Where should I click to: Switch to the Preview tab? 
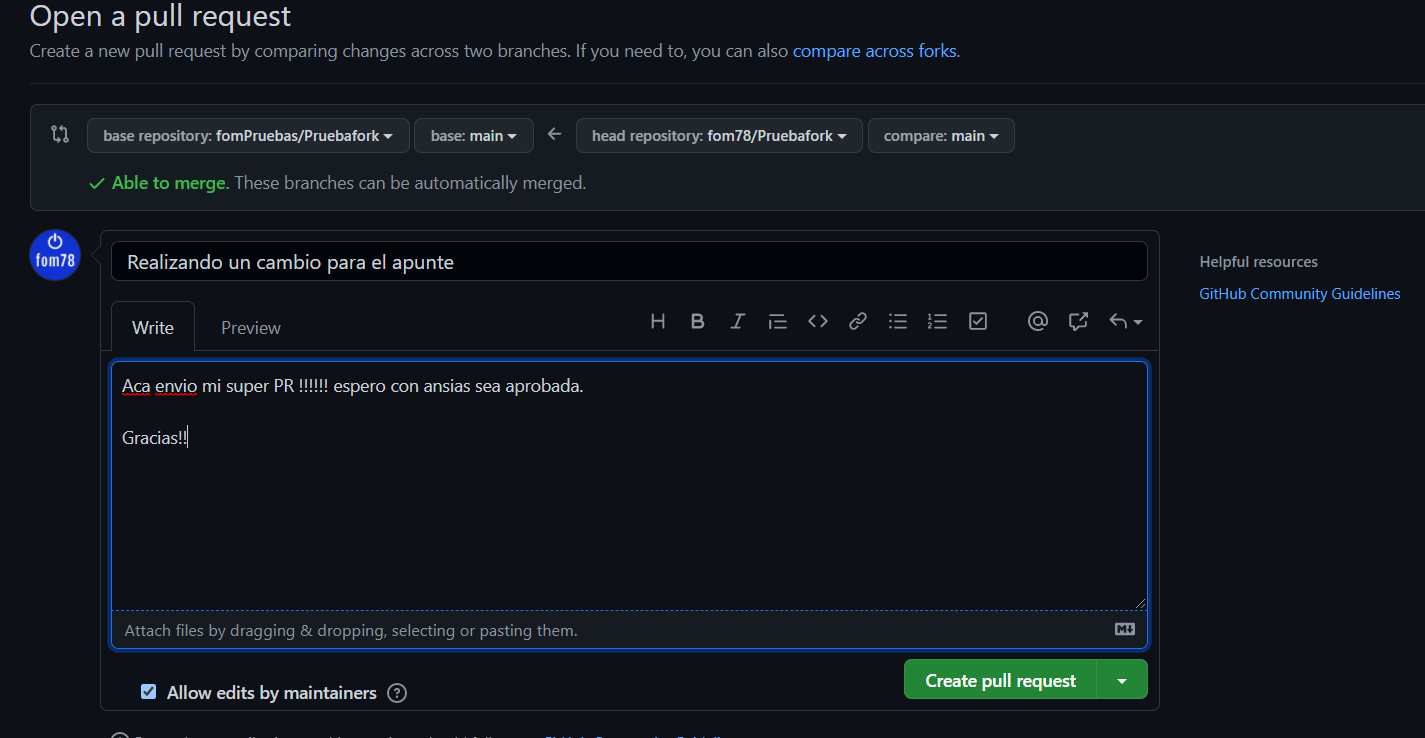(x=249, y=327)
